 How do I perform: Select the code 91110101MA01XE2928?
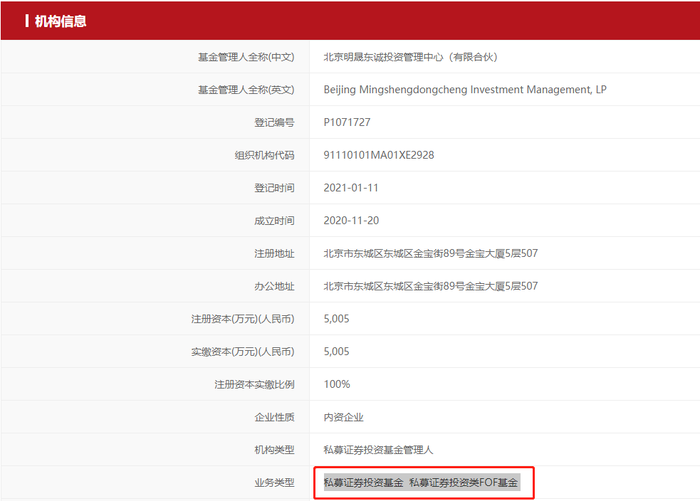point(379,155)
